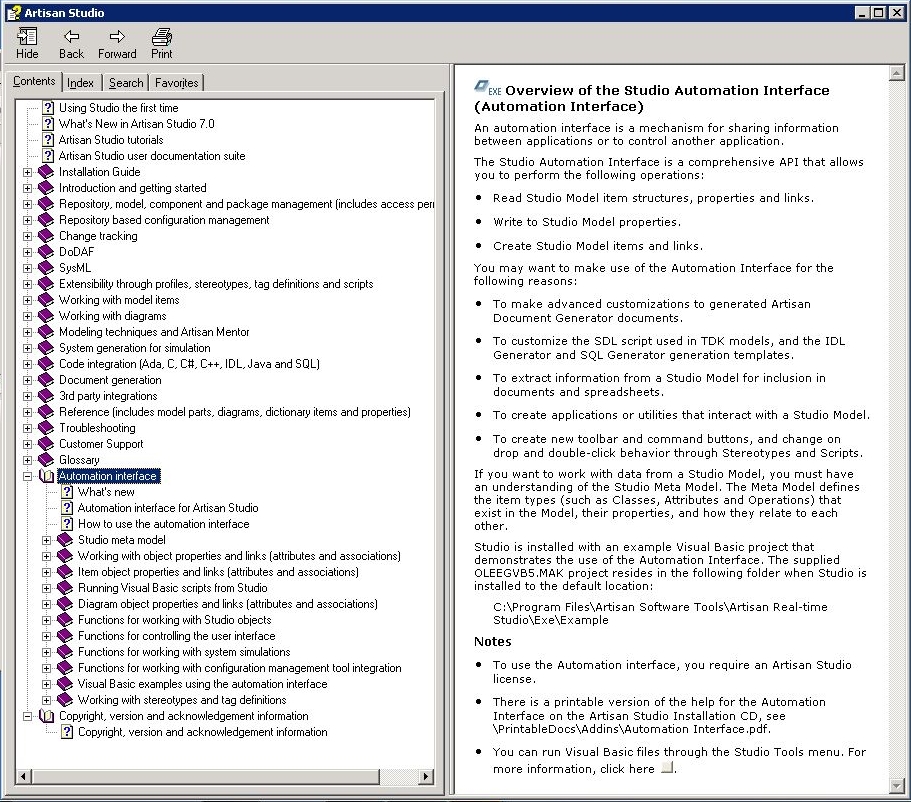The image size is (911, 802).
Task: Expand the Repository based configuration management node
Action: coord(27,220)
